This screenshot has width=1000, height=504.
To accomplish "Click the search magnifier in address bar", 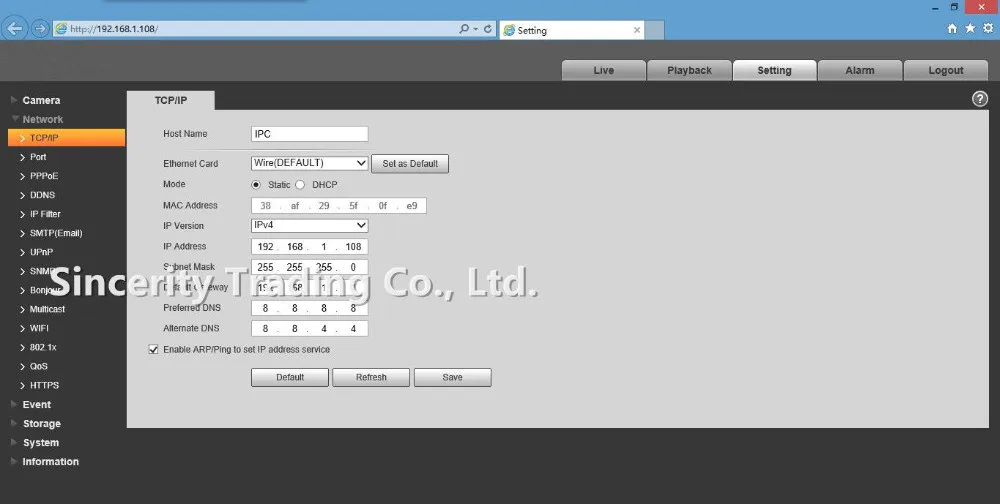I will pos(464,29).
